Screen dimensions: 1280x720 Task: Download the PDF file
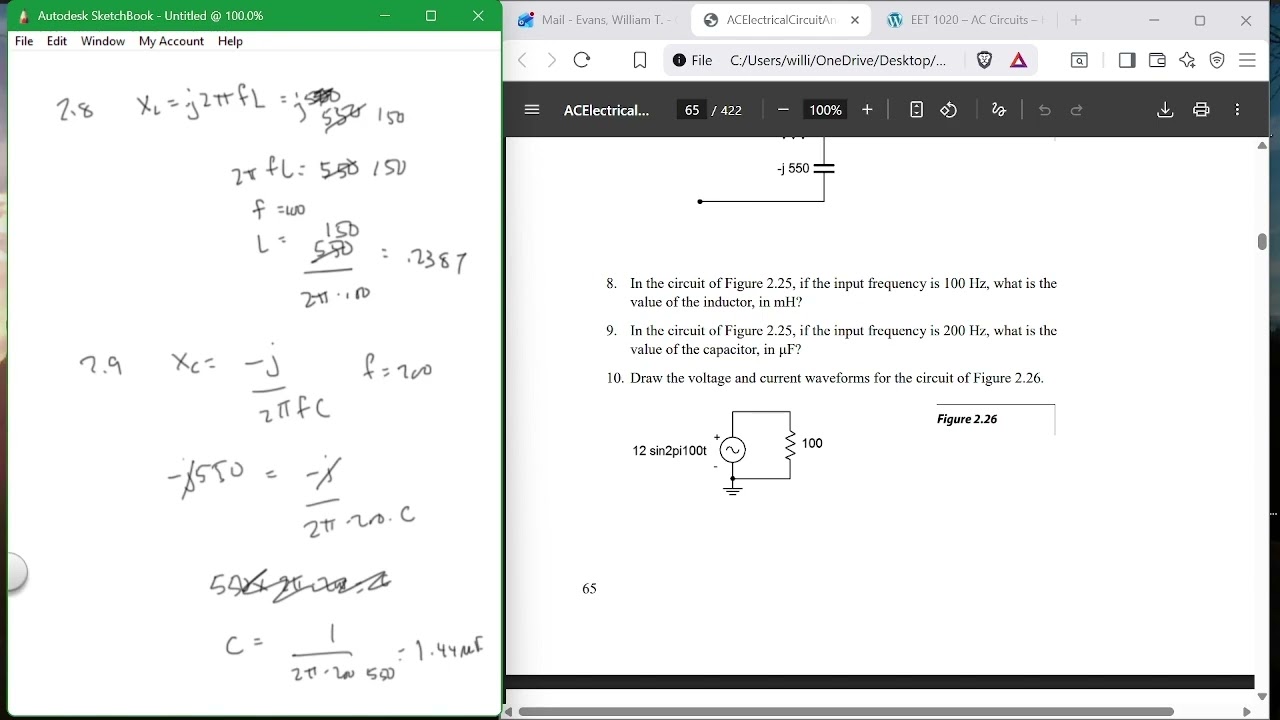[1165, 110]
